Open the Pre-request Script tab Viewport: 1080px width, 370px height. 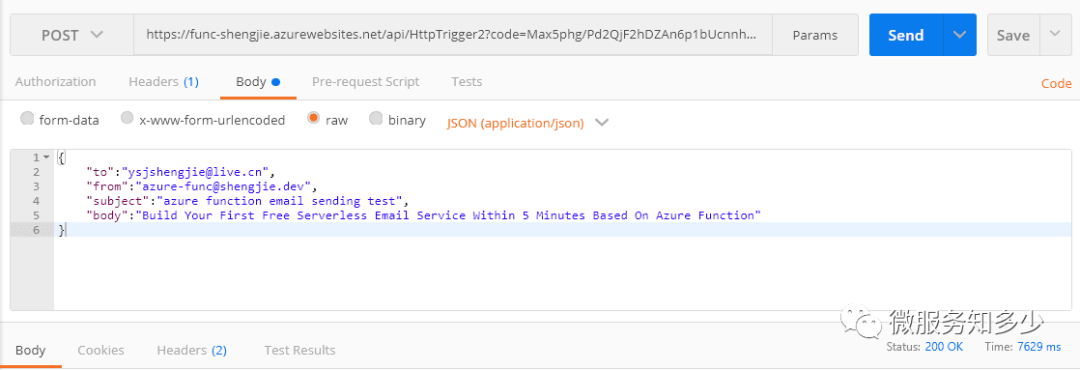365,81
